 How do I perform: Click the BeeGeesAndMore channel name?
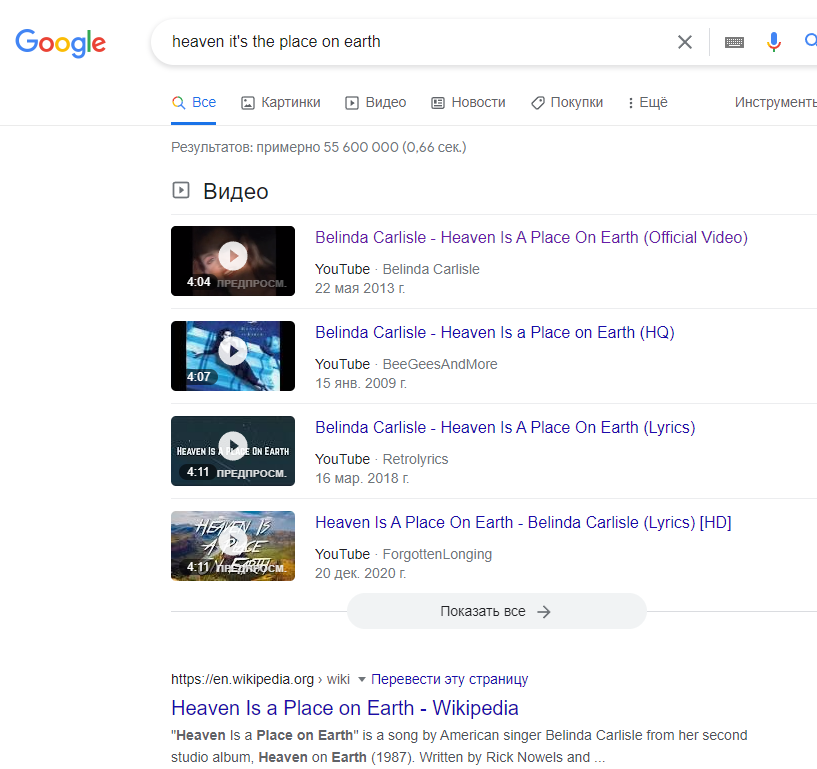point(440,364)
